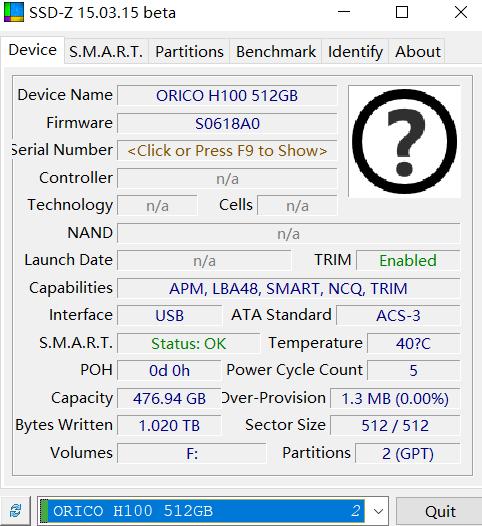This screenshot has height=526, width=482.
Task: Click the Quit button
Action: point(440,512)
